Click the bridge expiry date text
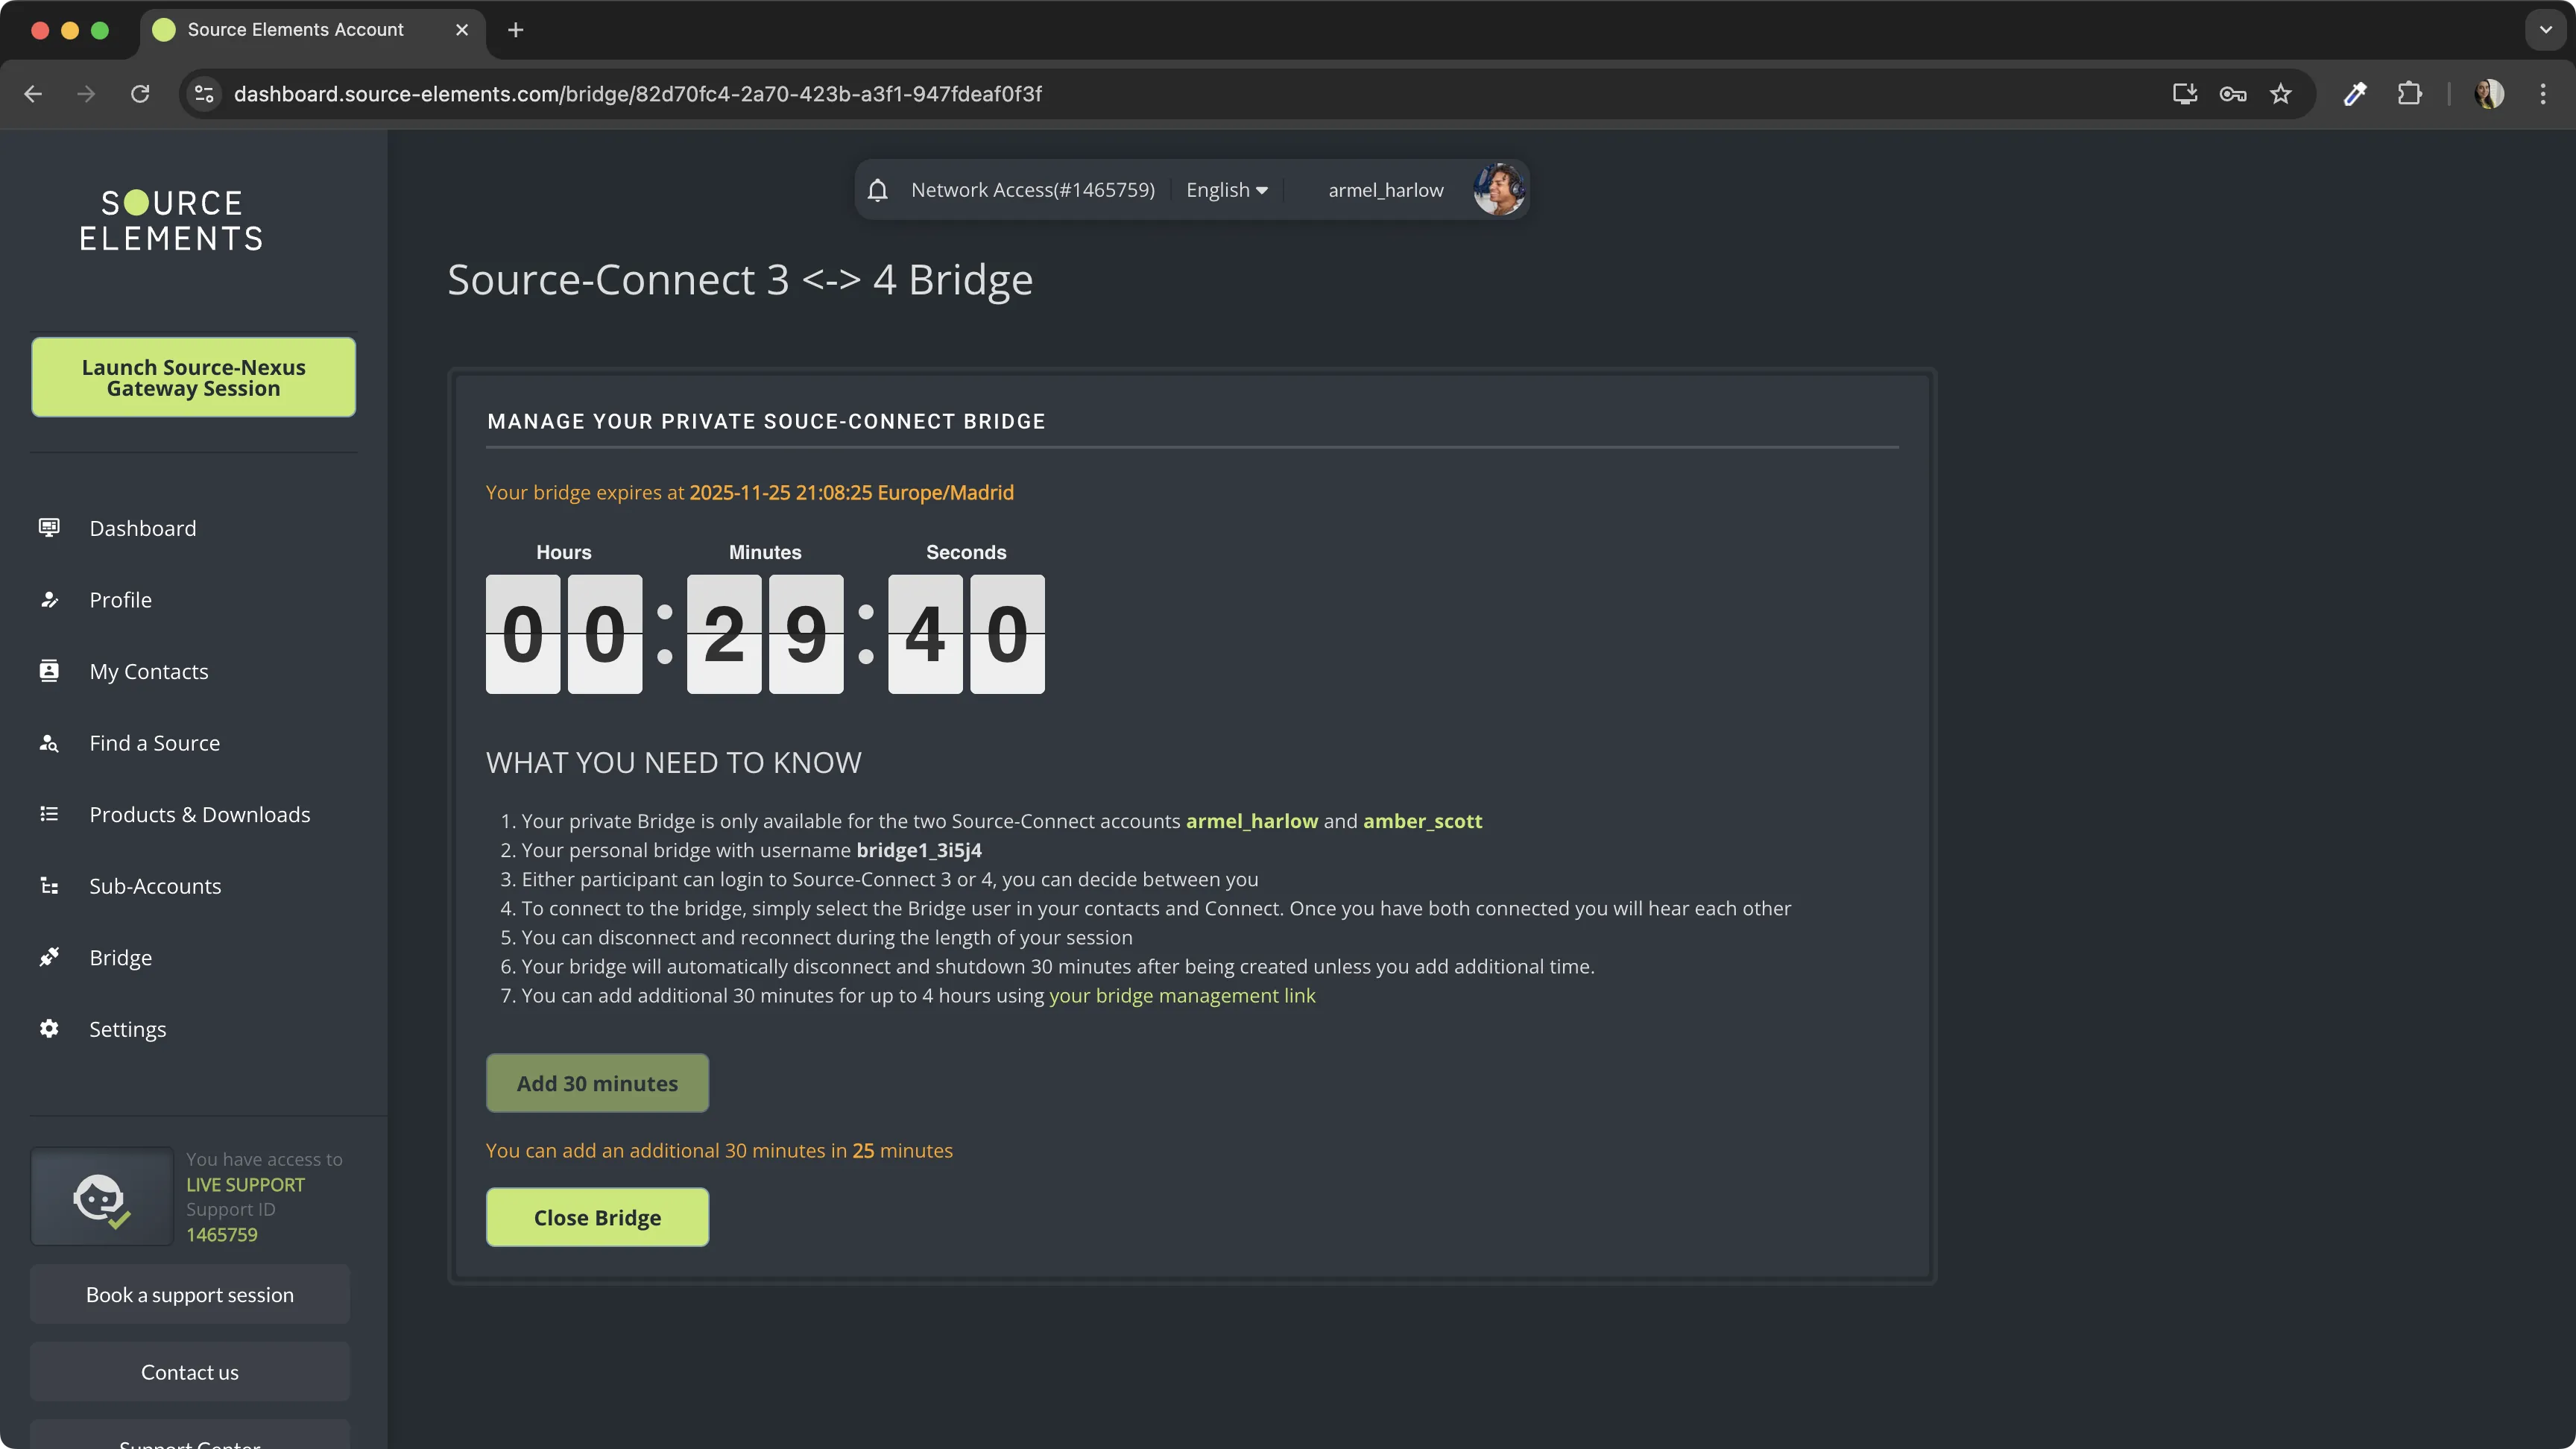Screen dimensions: 2576x1449 [x=851, y=492]
